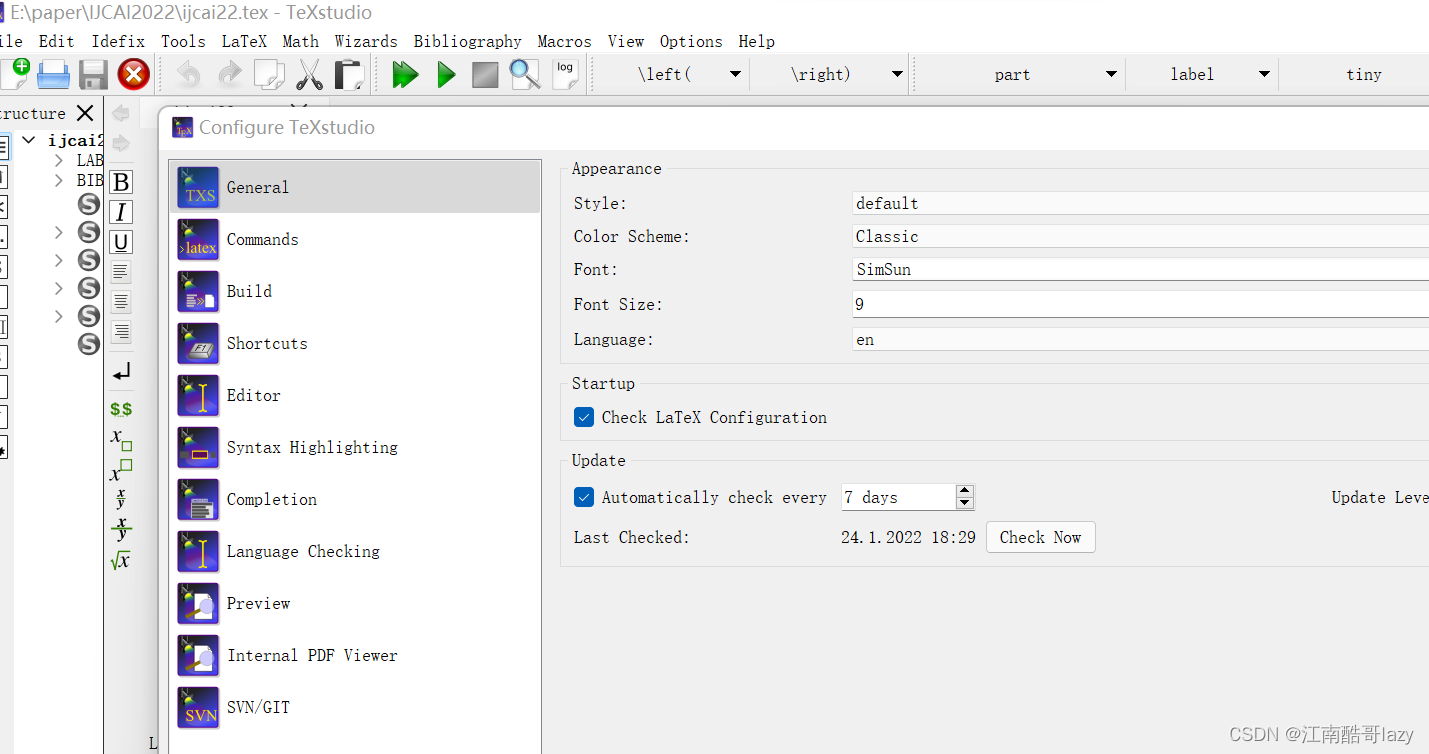Screen dimensions: 1429x754
Task: Open the log file icon
Action: point(565,74)
